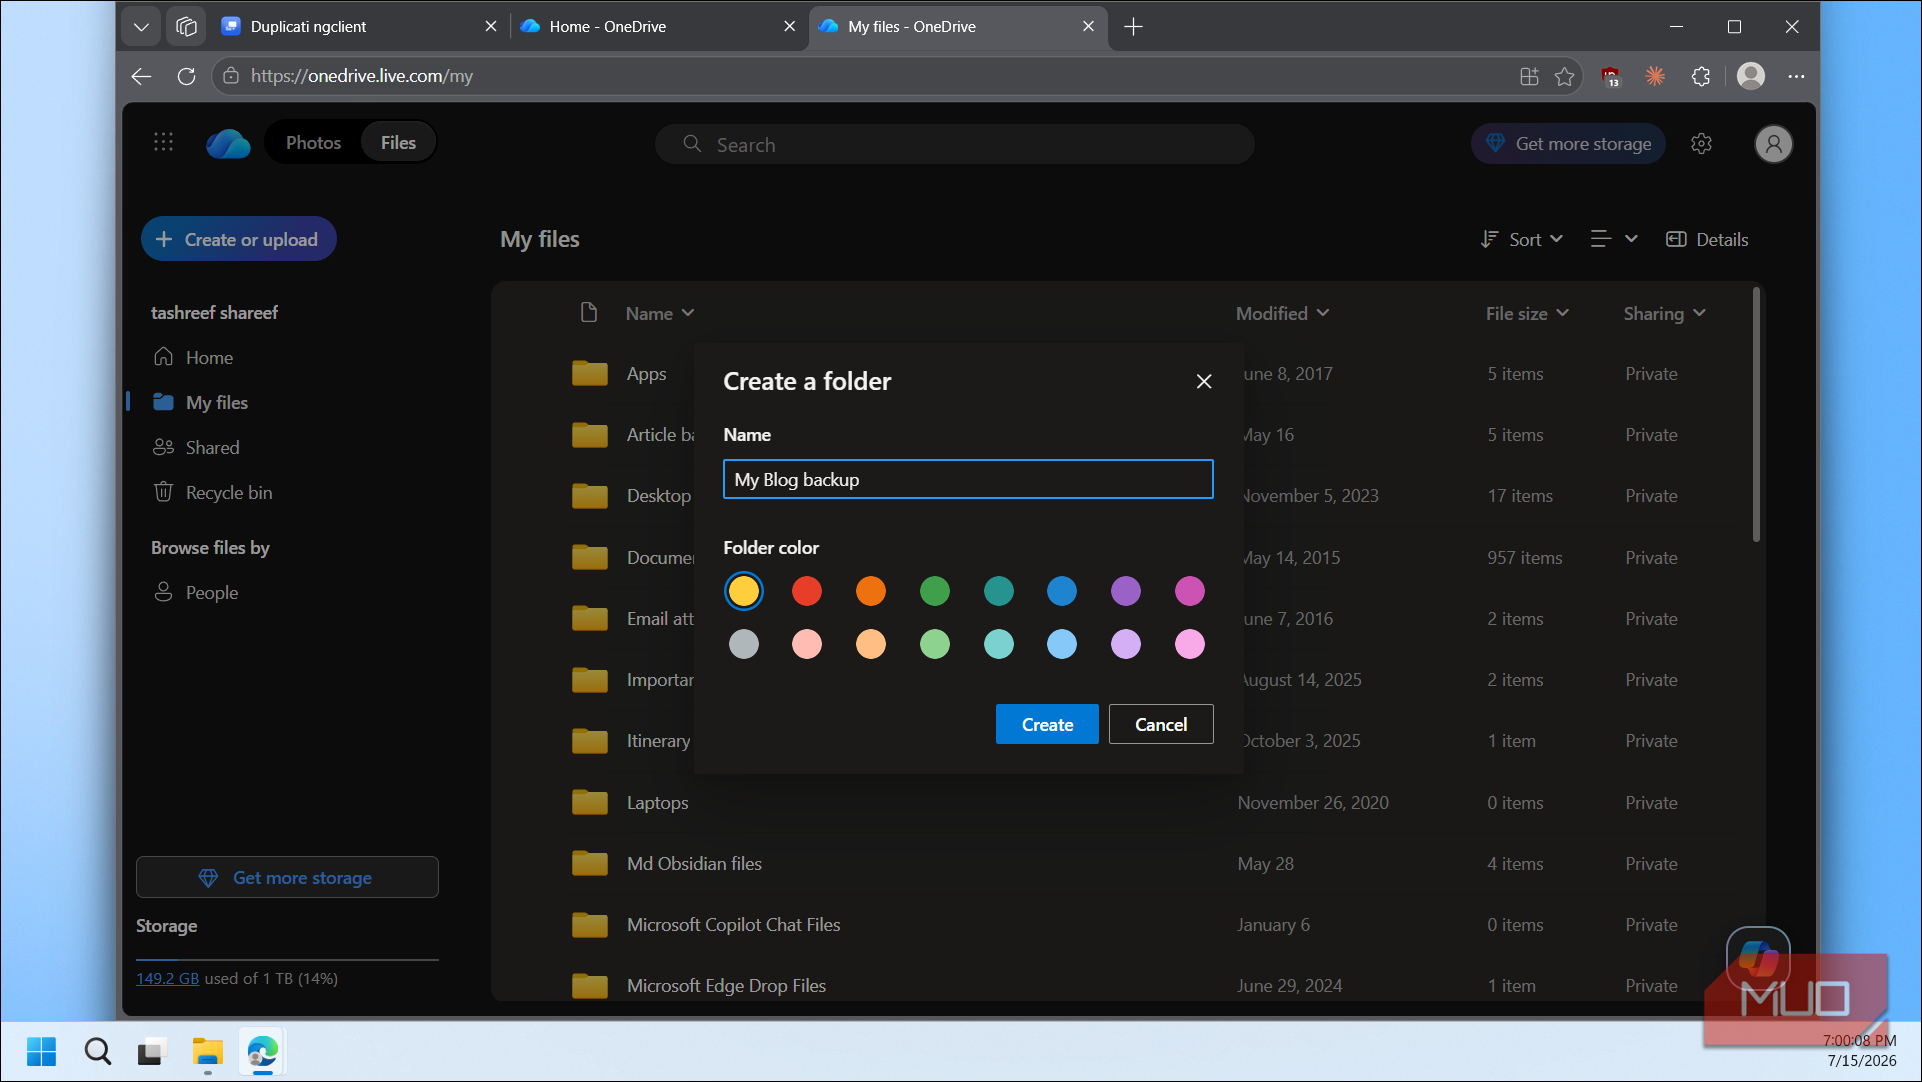The height and width of the screenshot is (1082, 1922).
Task: Select the purple folder color
Action: [x=1126, y=591]
